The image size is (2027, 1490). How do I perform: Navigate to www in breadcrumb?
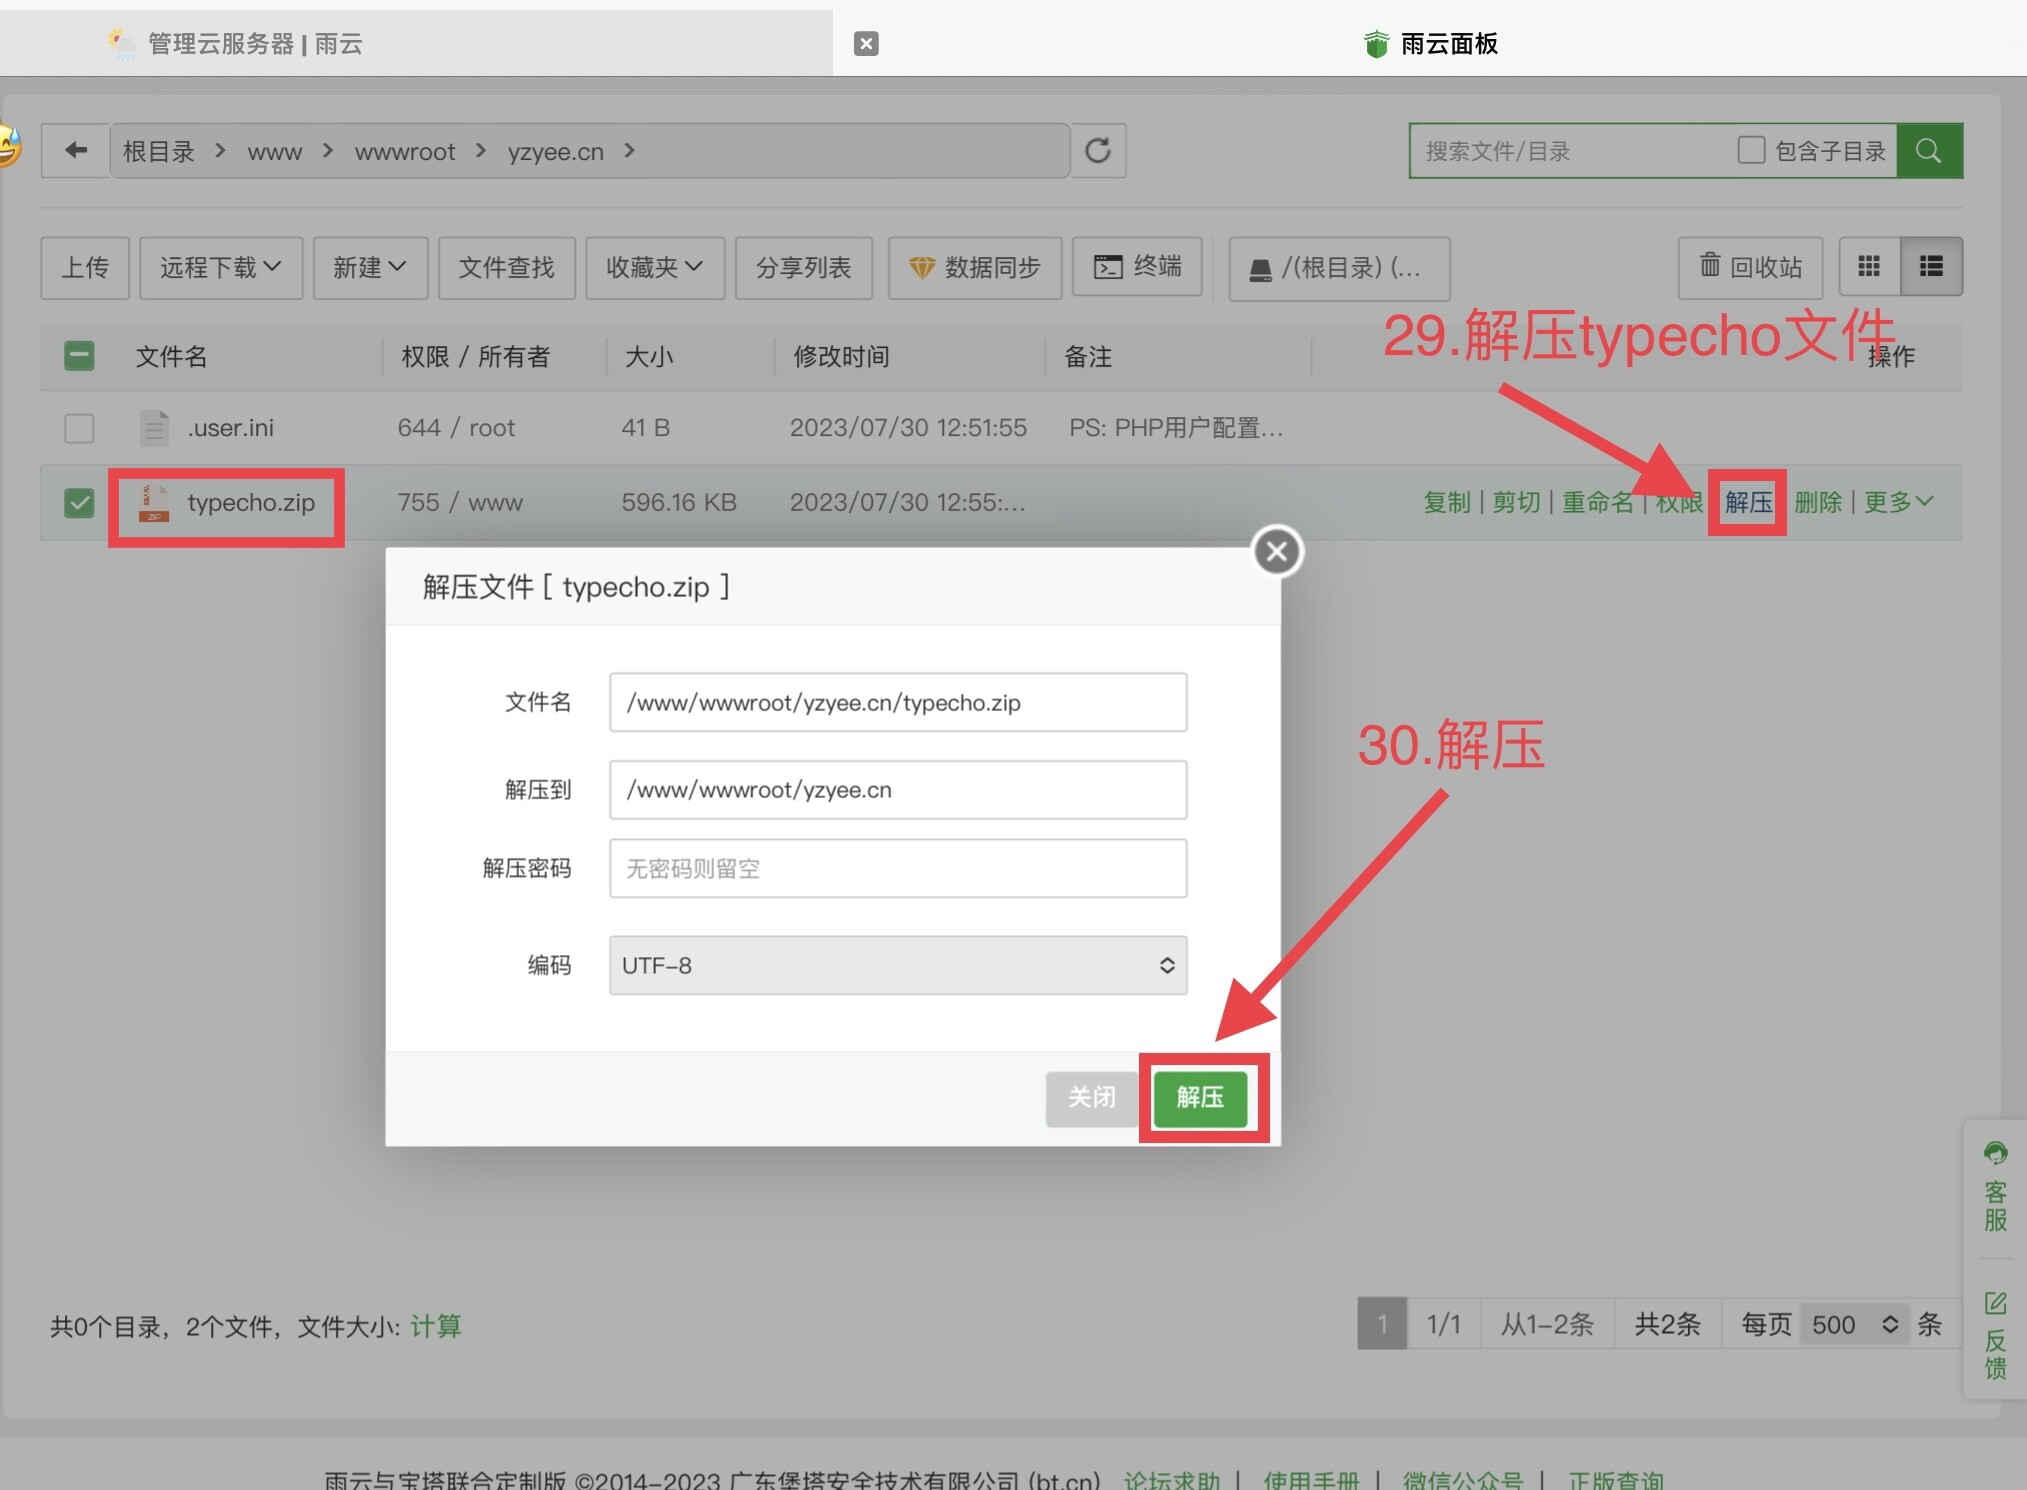click(274, 152)
